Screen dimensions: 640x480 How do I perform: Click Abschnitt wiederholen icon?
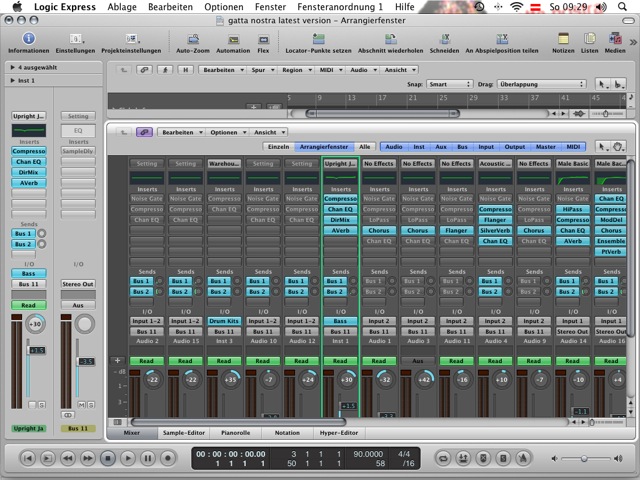pyautogui.click(x=391, y=39)
